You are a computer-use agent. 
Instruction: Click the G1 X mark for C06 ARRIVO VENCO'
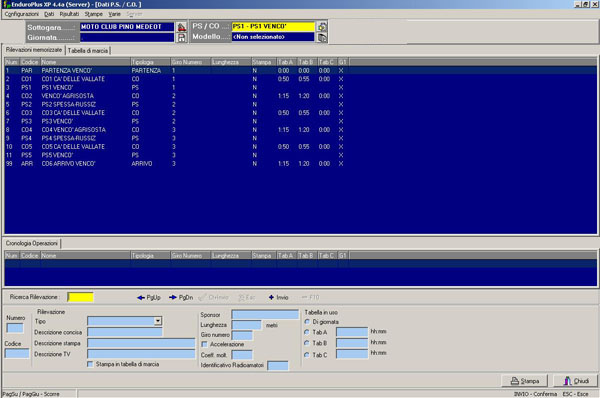pyautogui.click(x=341, y=163)
